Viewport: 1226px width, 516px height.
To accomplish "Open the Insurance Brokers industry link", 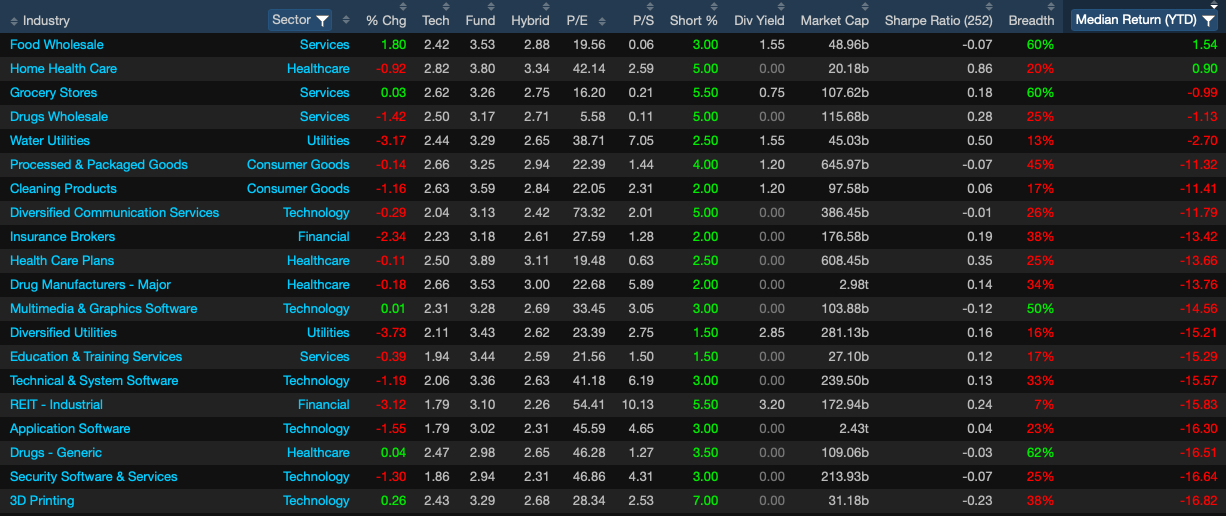I will tap(62, 237).
